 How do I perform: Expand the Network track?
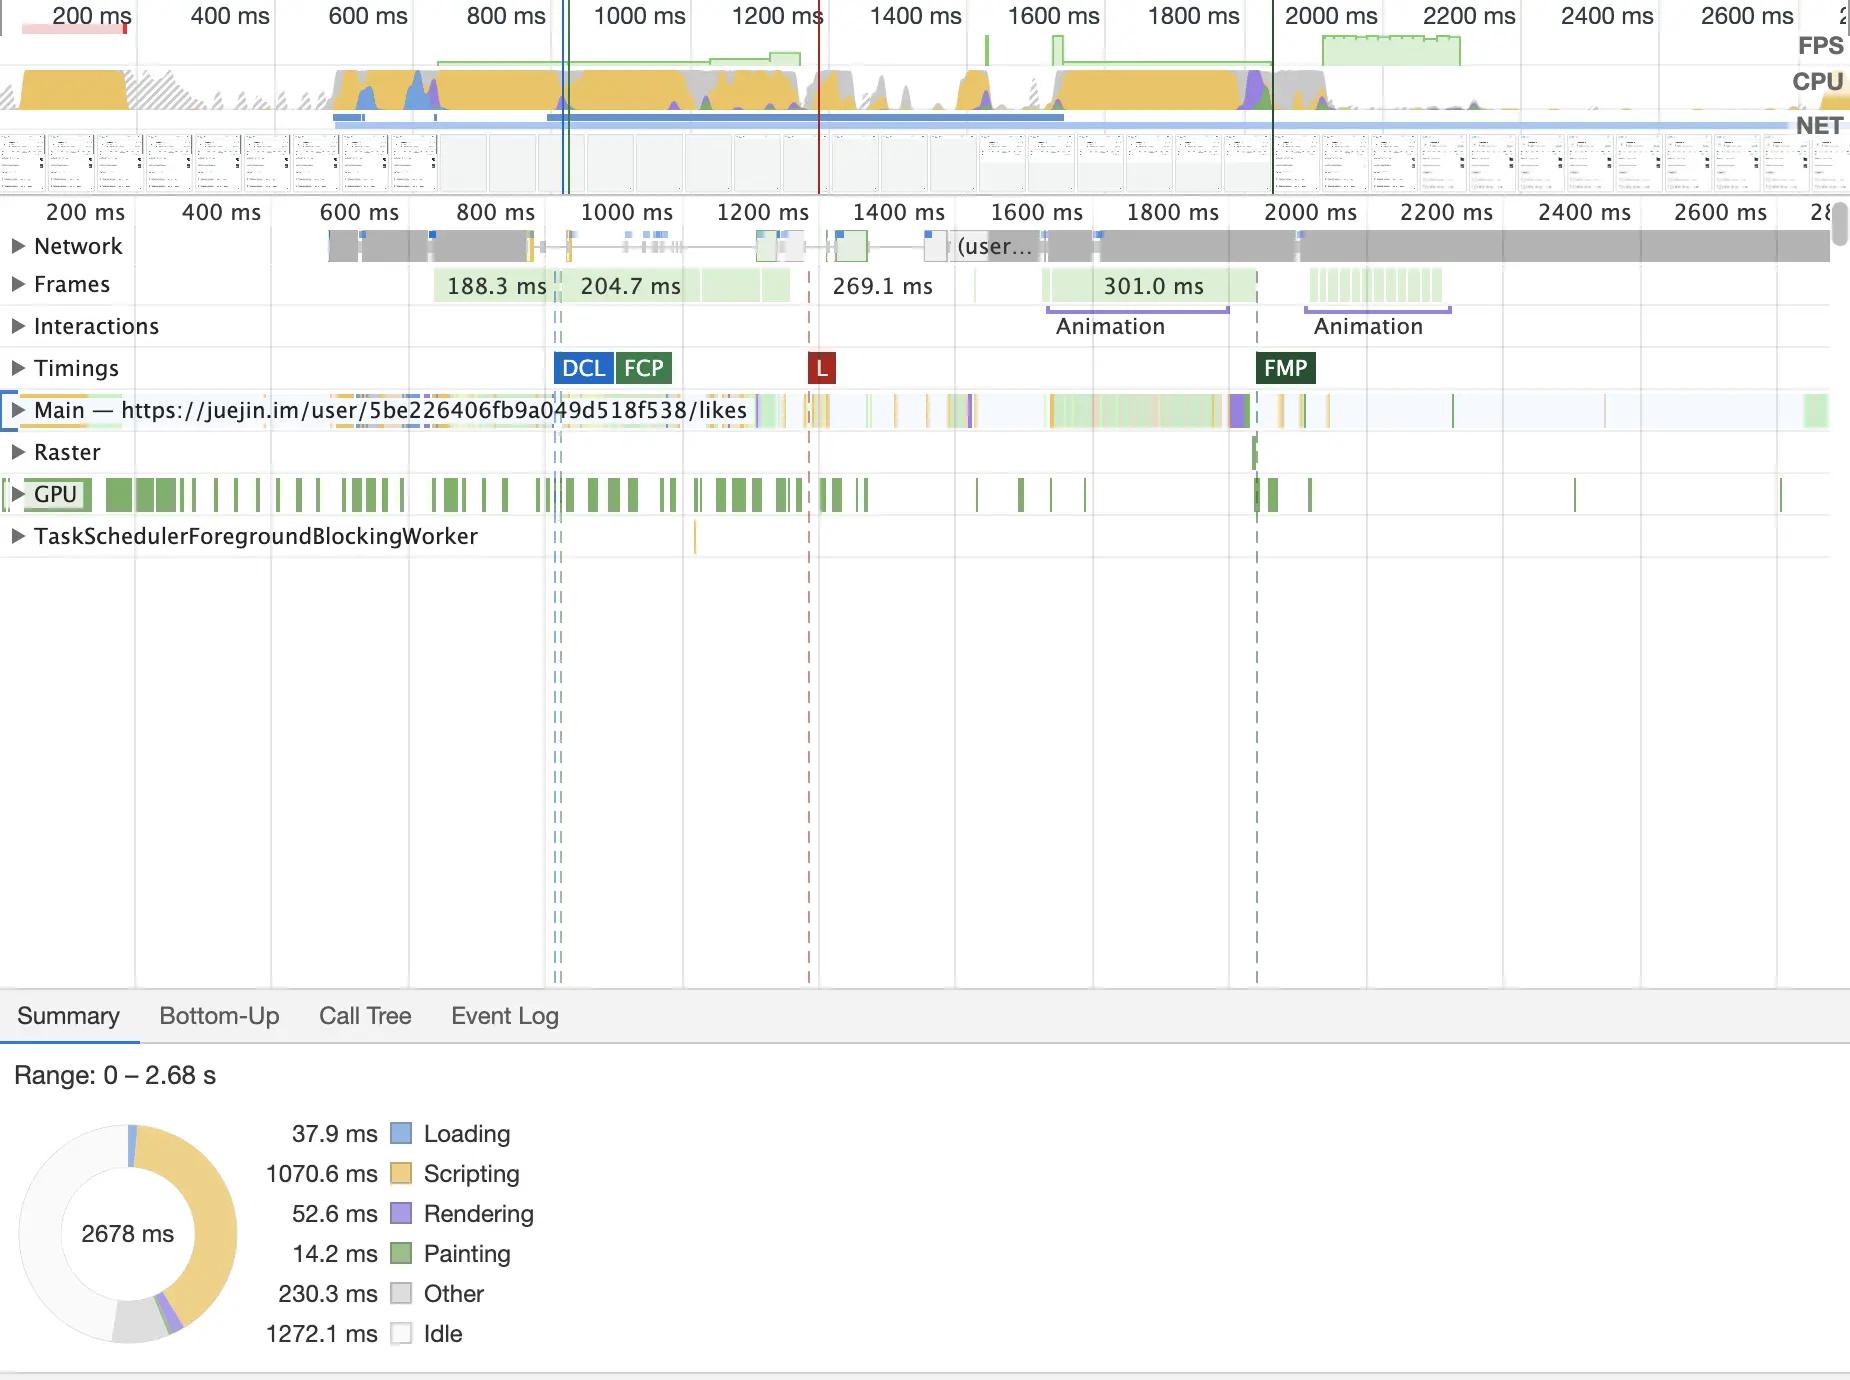(x=17, y=246)
